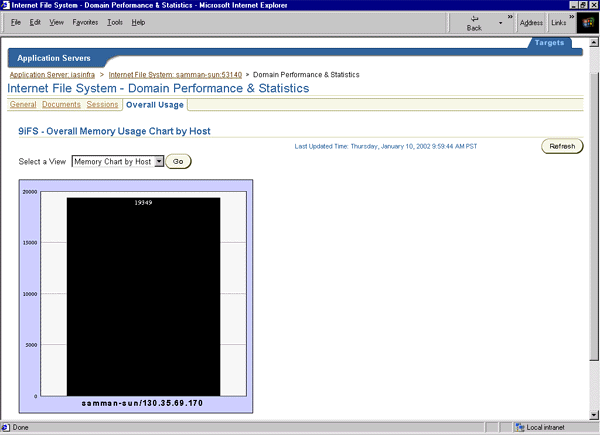This screenshot has height=435, width=600.
Task: Click the Internet Explorer title bar icon
Action: tap(5, 5)
